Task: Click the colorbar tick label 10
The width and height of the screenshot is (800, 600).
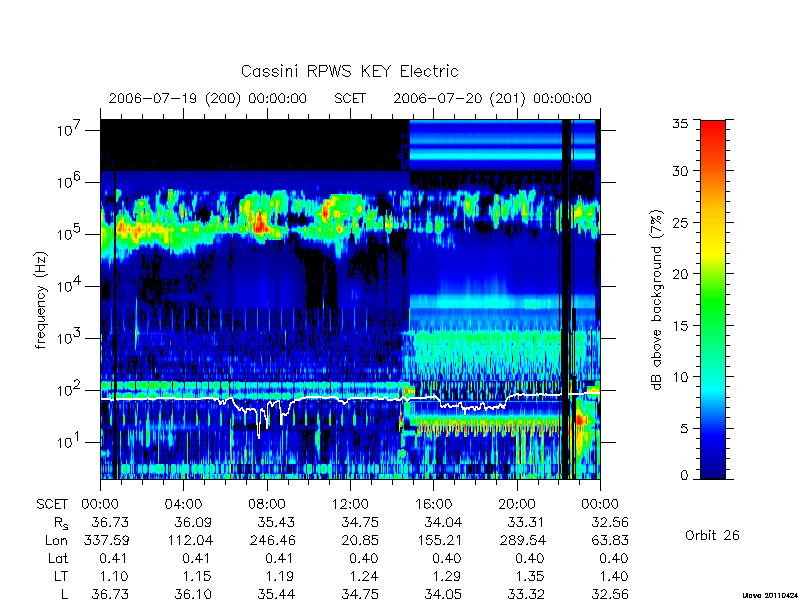Action: [680, 377]
